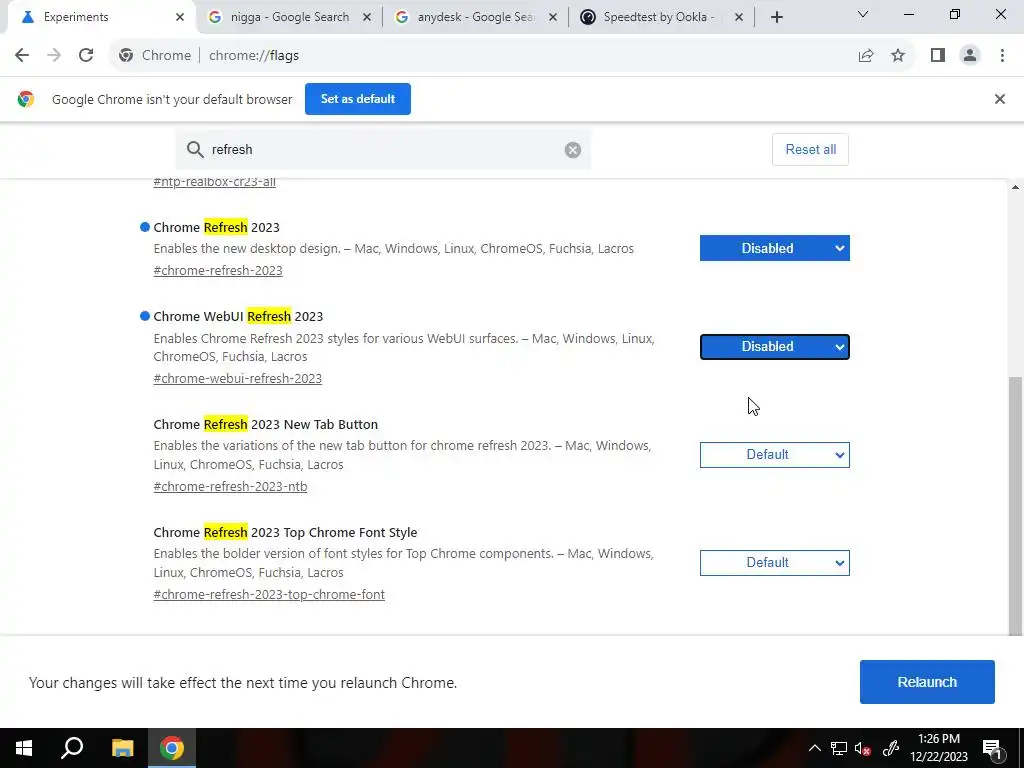
Task: Close the anydesk Google Search tab
Action: [552, 18]
